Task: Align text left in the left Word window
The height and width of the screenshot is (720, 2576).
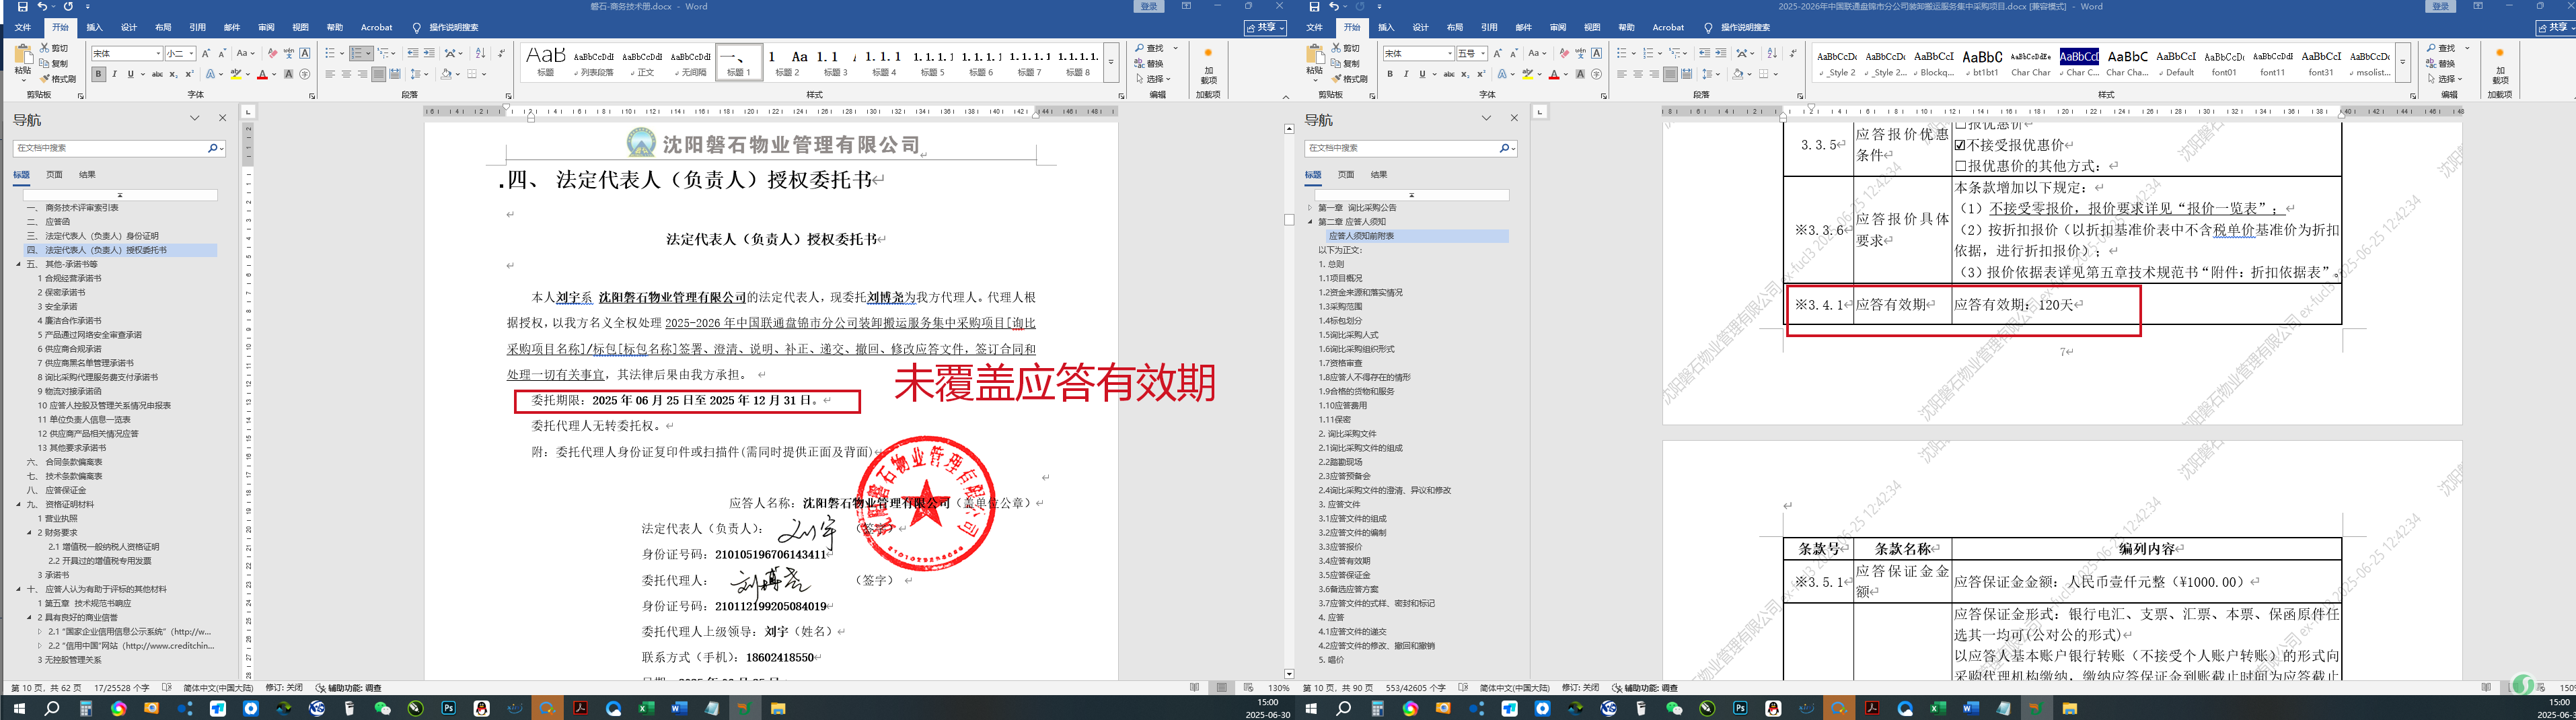Action: (330, 74)
